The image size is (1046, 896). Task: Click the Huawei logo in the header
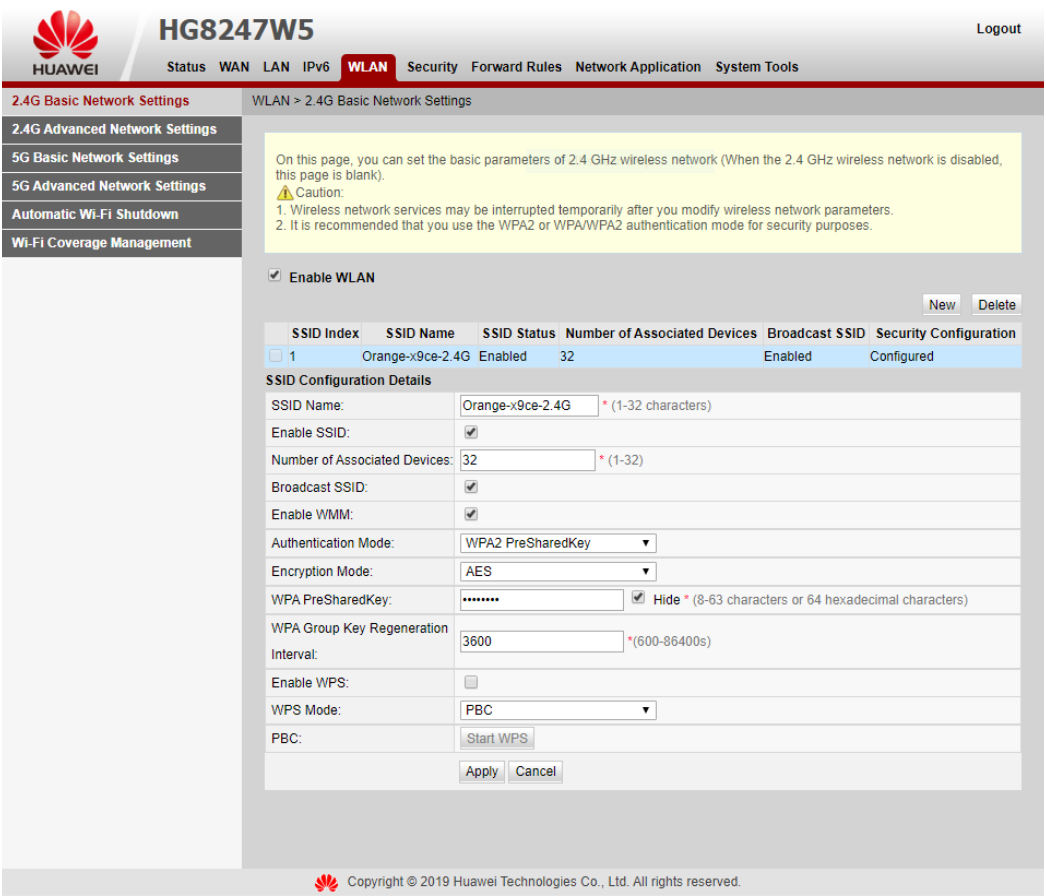point(65,43)
